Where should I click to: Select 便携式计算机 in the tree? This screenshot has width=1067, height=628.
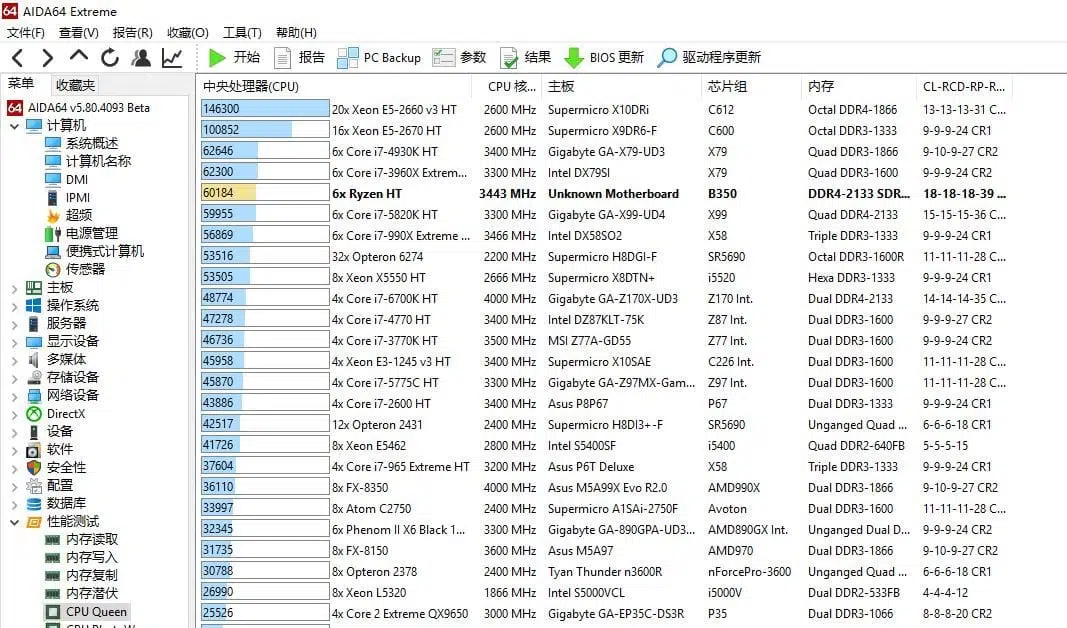[x=95, y=251]
